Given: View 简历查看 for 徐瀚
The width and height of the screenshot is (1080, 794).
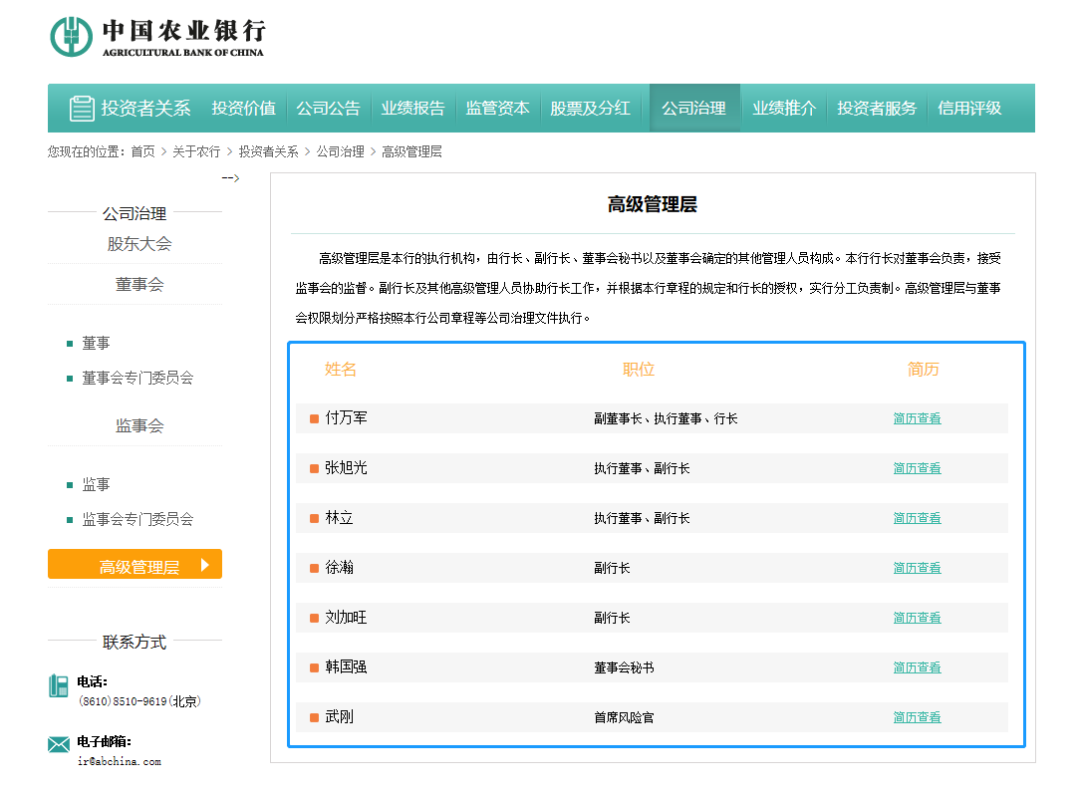Looking at the screenshot, I should tap(917, 568).
